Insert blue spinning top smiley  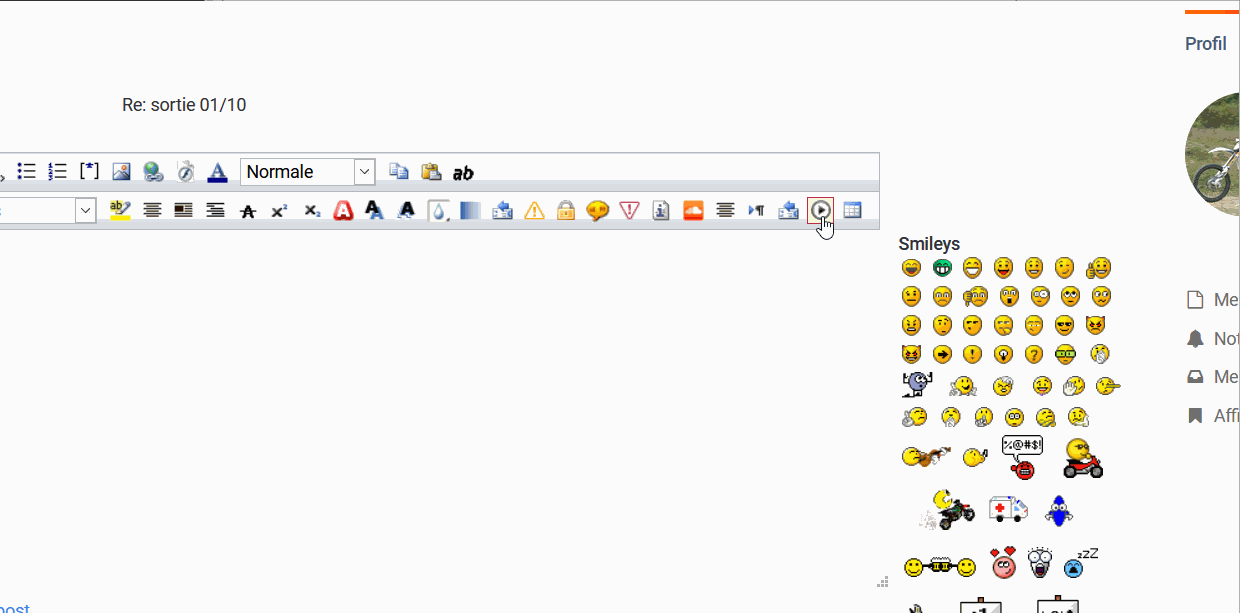point(1058,510)
